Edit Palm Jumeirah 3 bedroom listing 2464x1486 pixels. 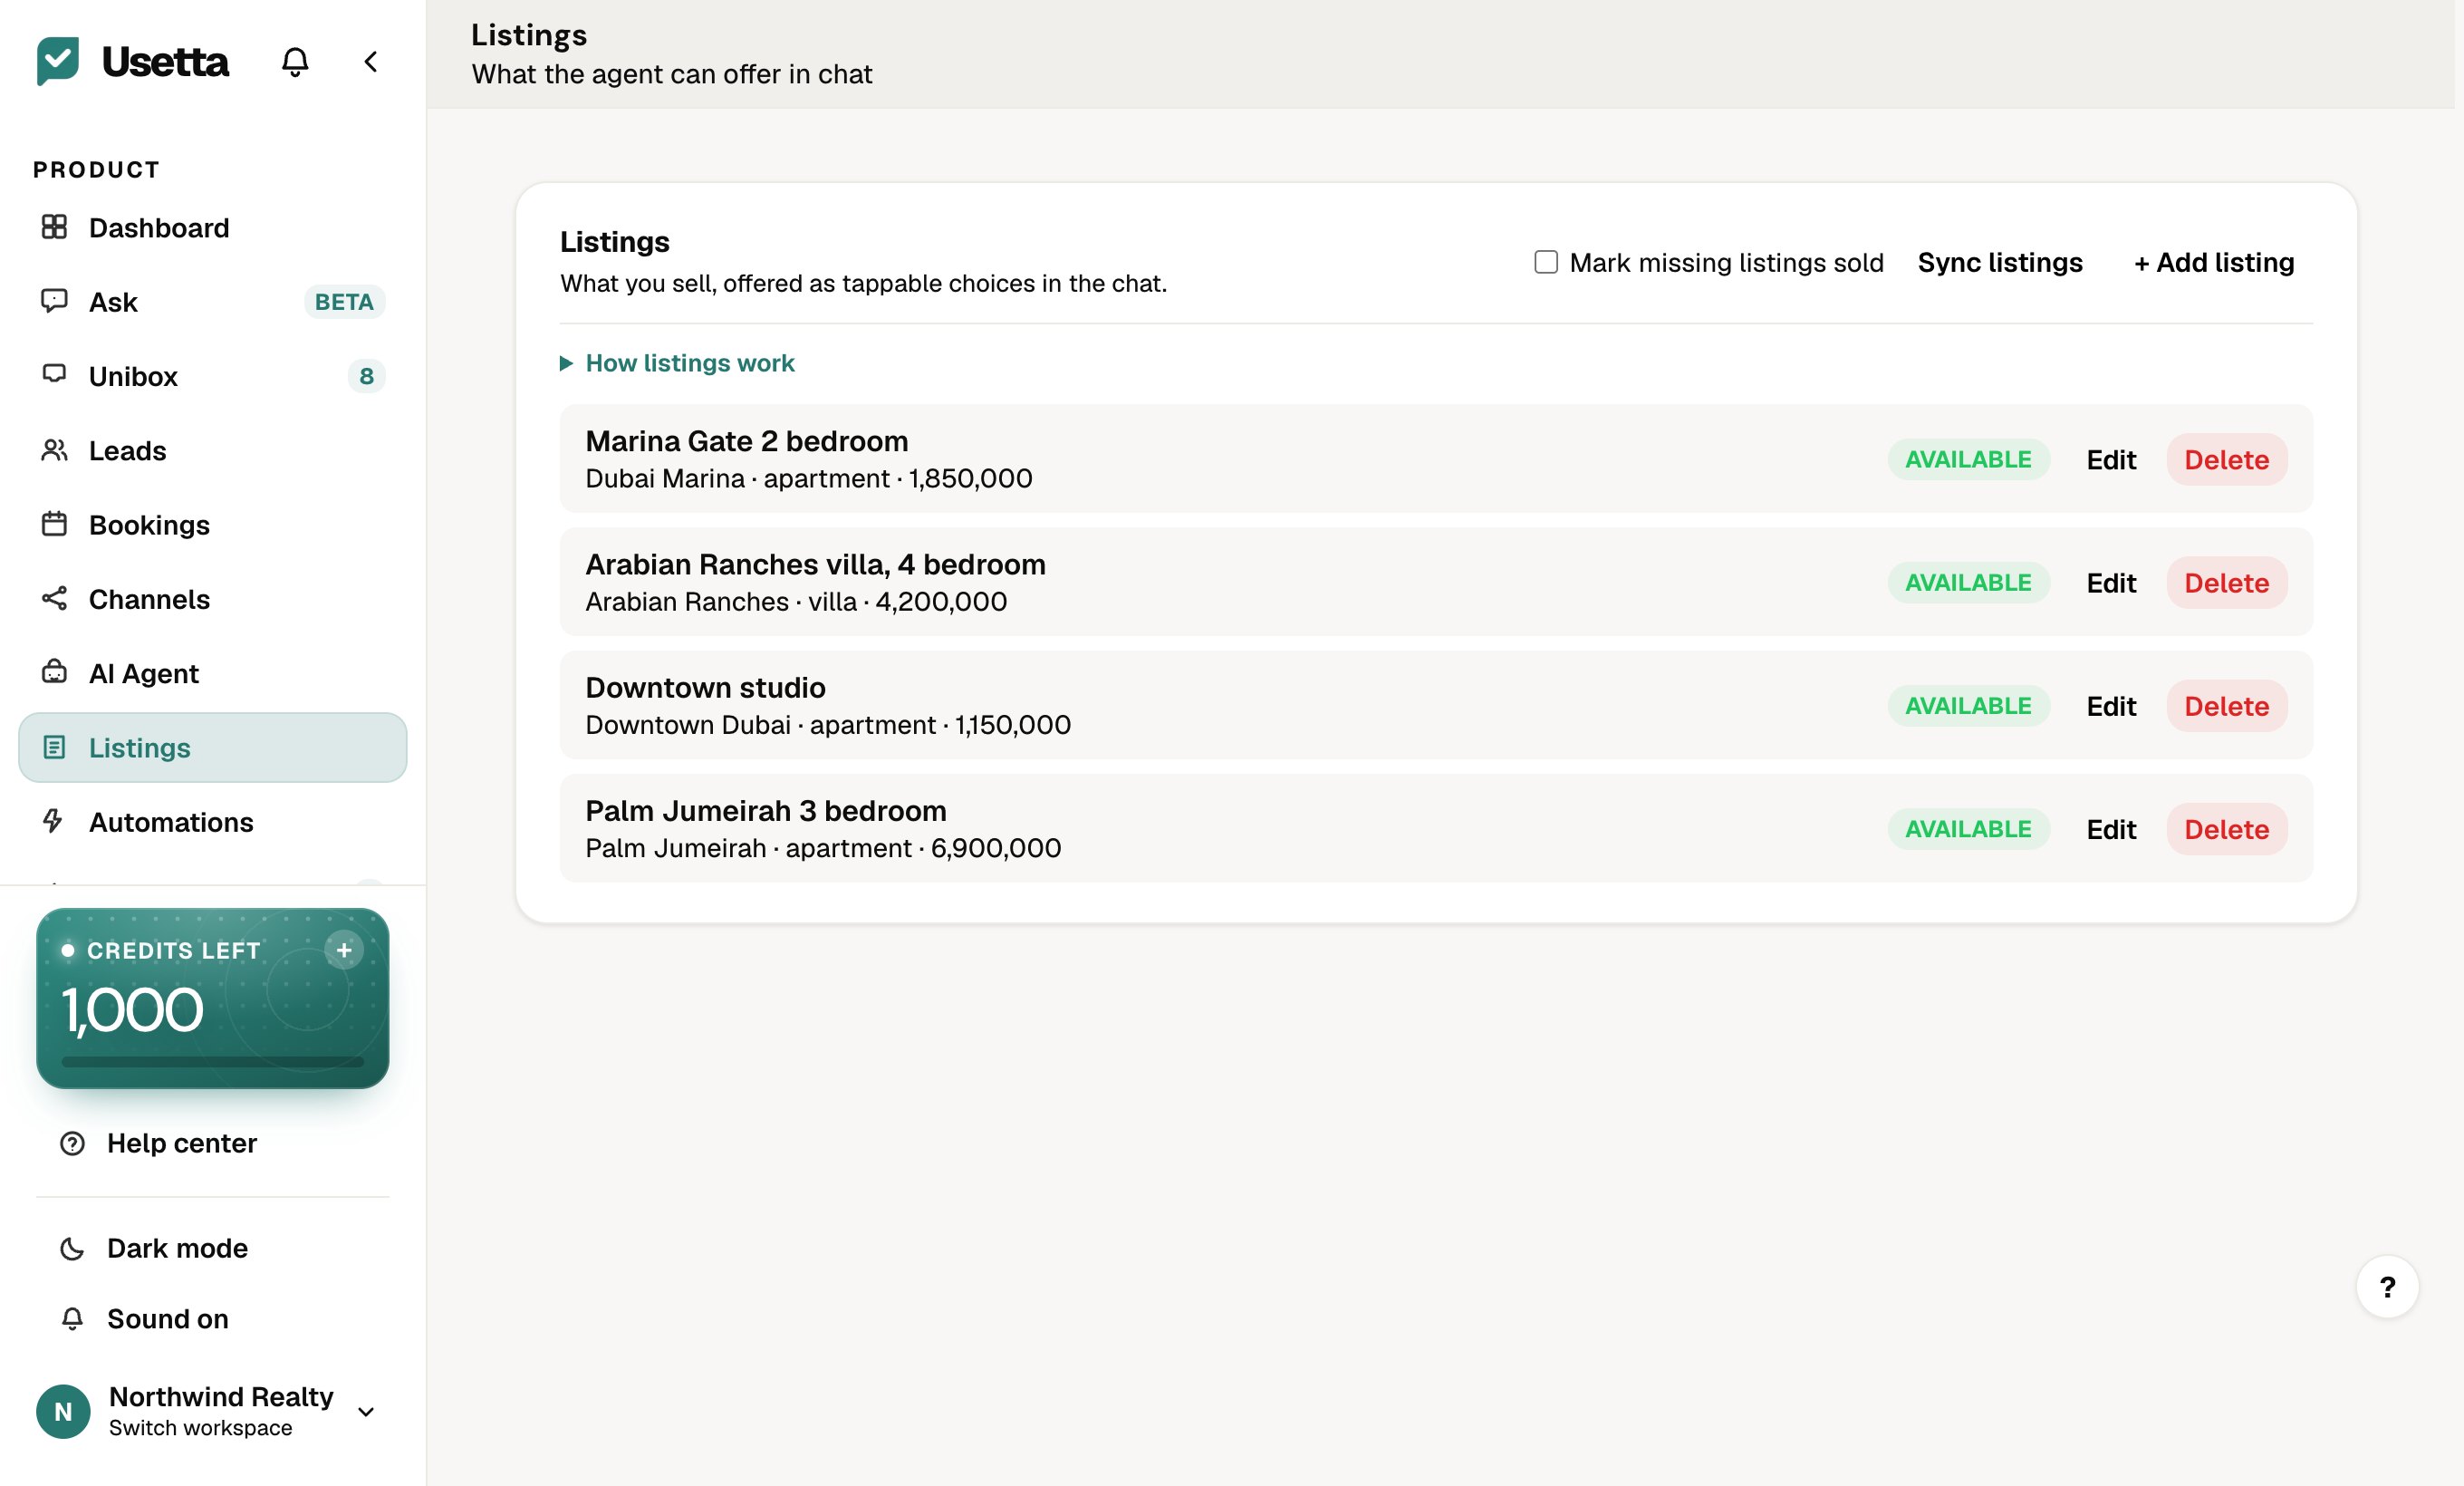2111,829
